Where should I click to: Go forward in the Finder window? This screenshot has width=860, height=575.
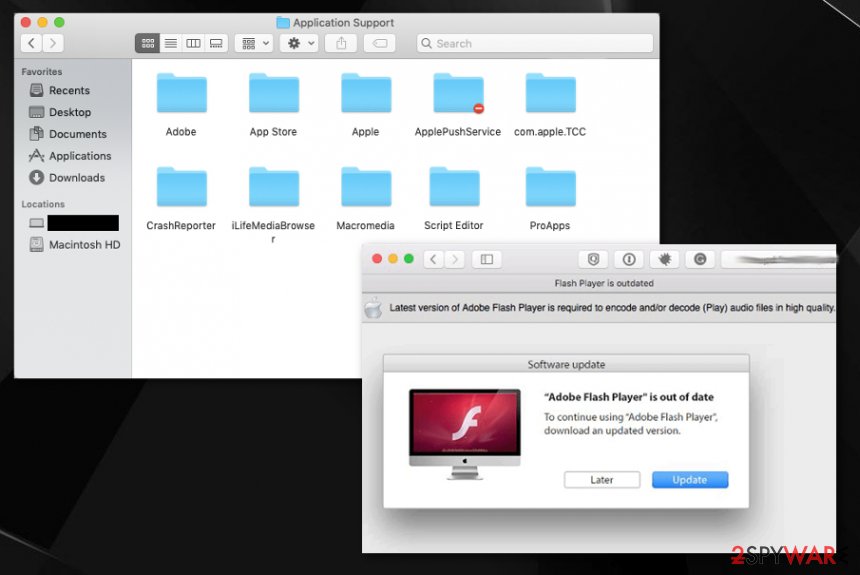[53, 43]
